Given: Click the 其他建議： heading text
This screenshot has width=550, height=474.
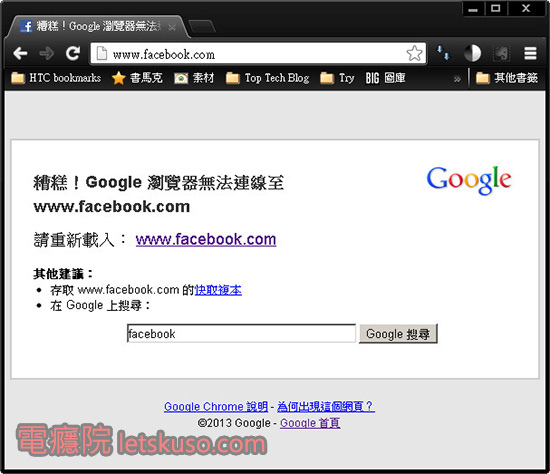Looking at the screenshot, I should coord(63,274).
